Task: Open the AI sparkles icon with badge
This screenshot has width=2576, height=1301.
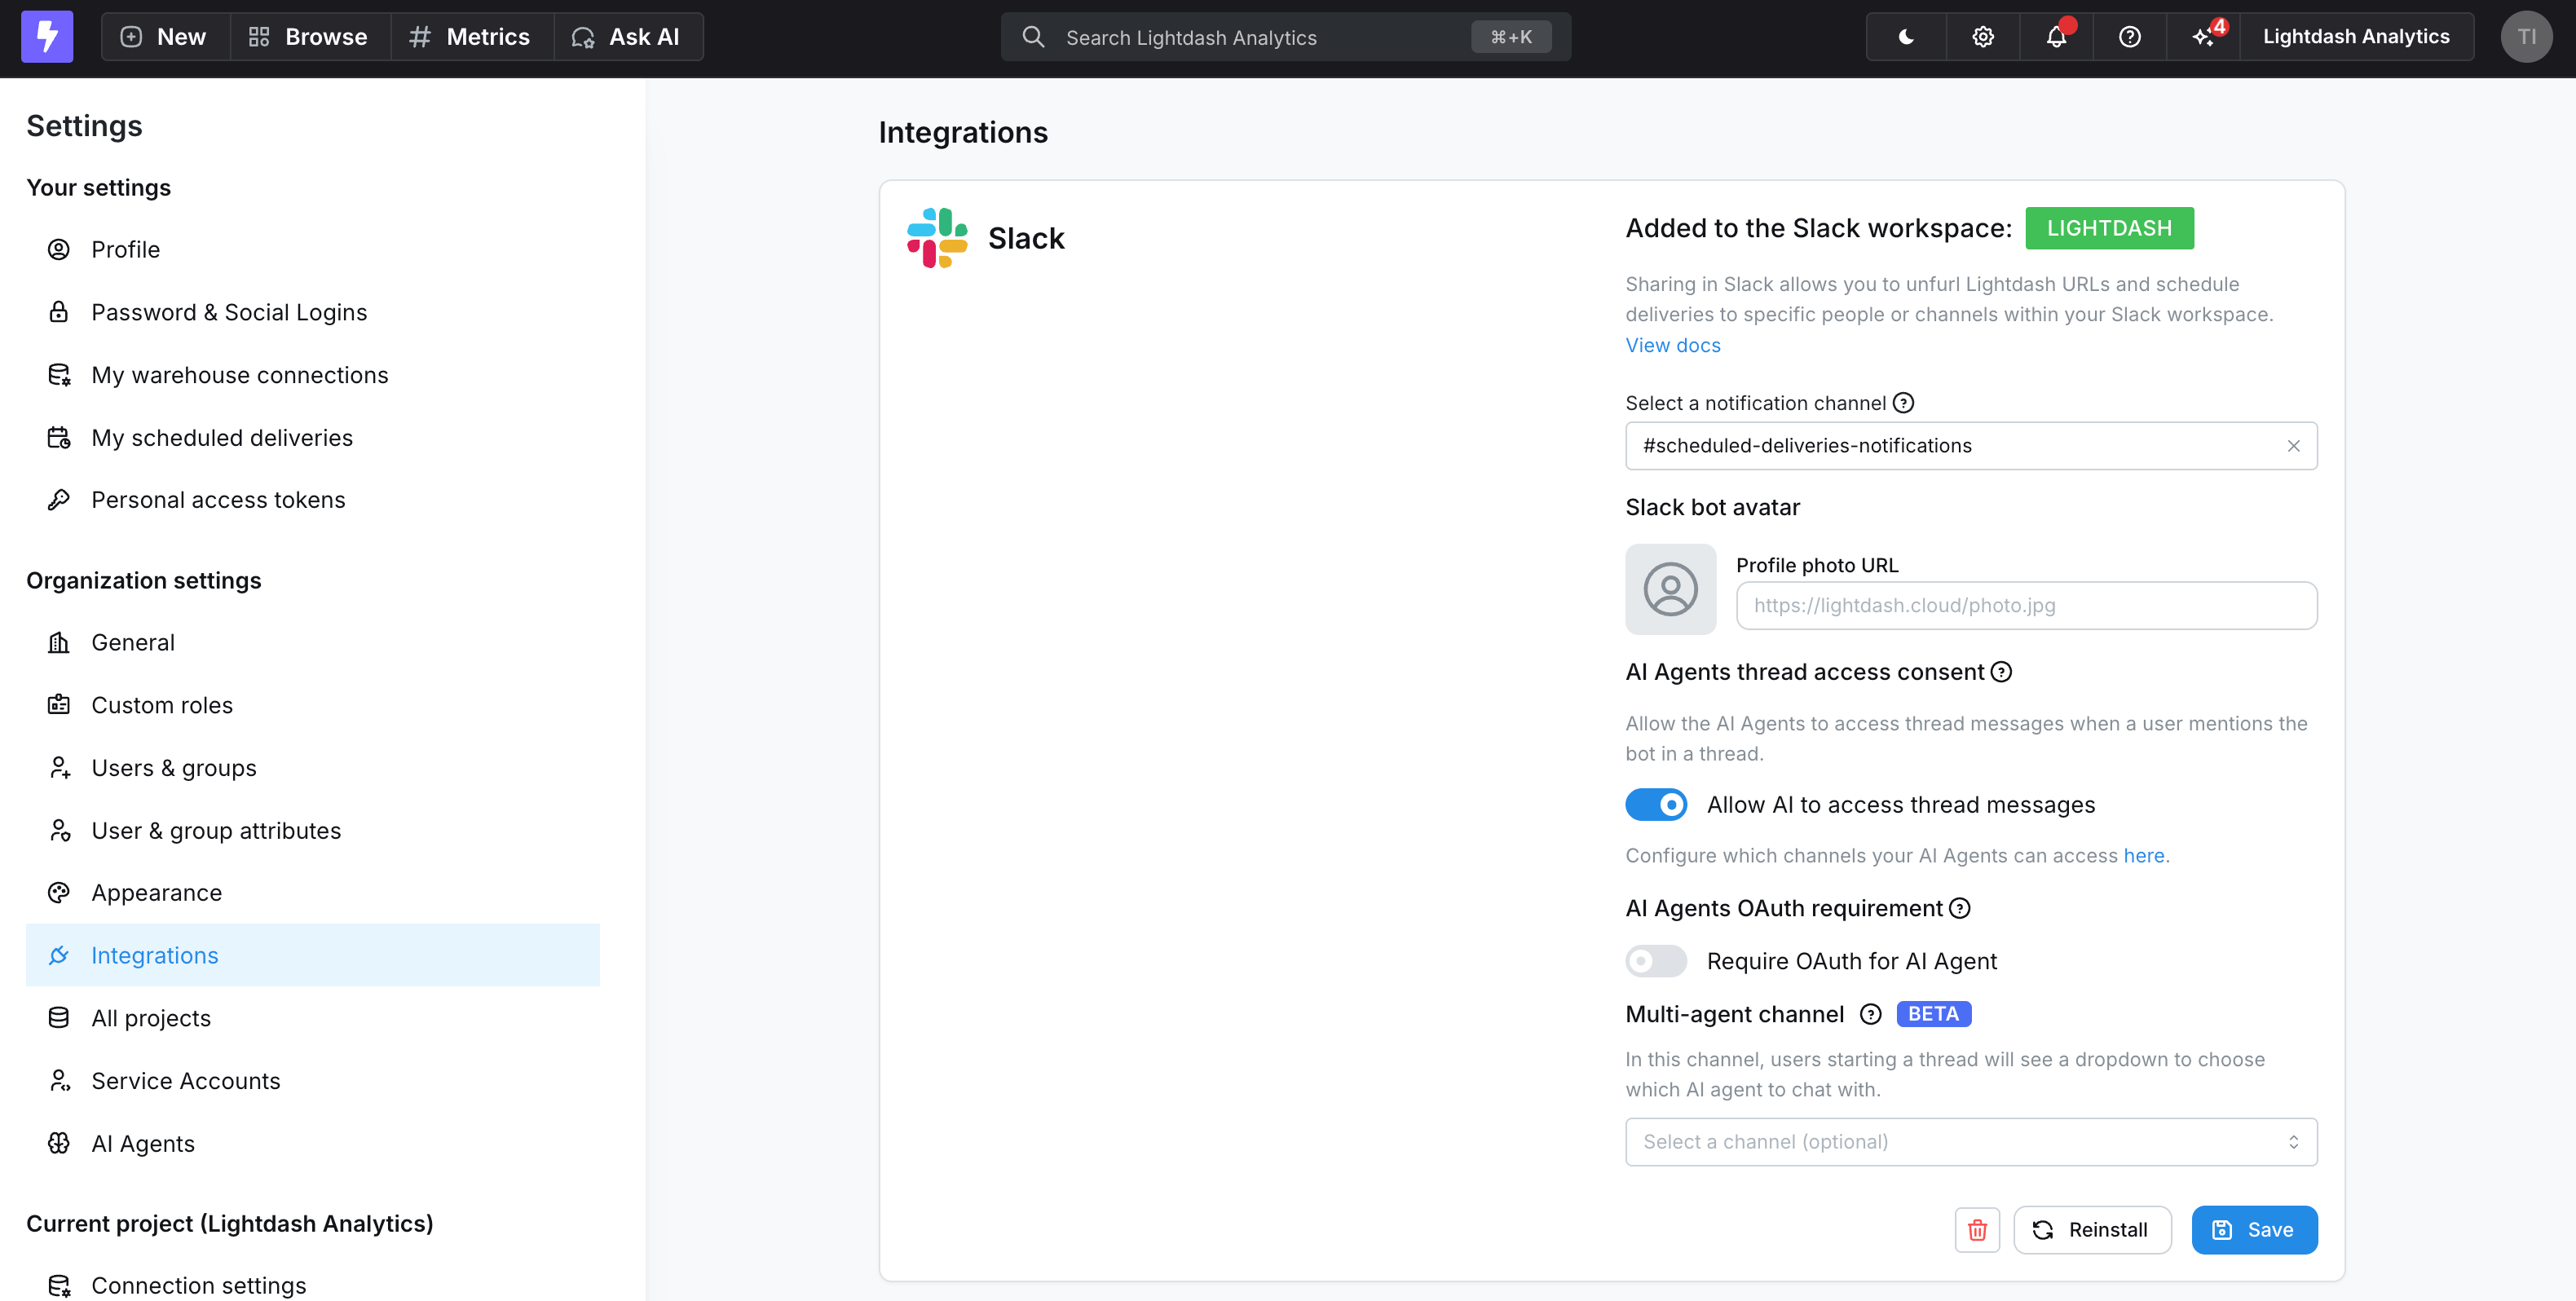Action: click(x=2203, y=37)
